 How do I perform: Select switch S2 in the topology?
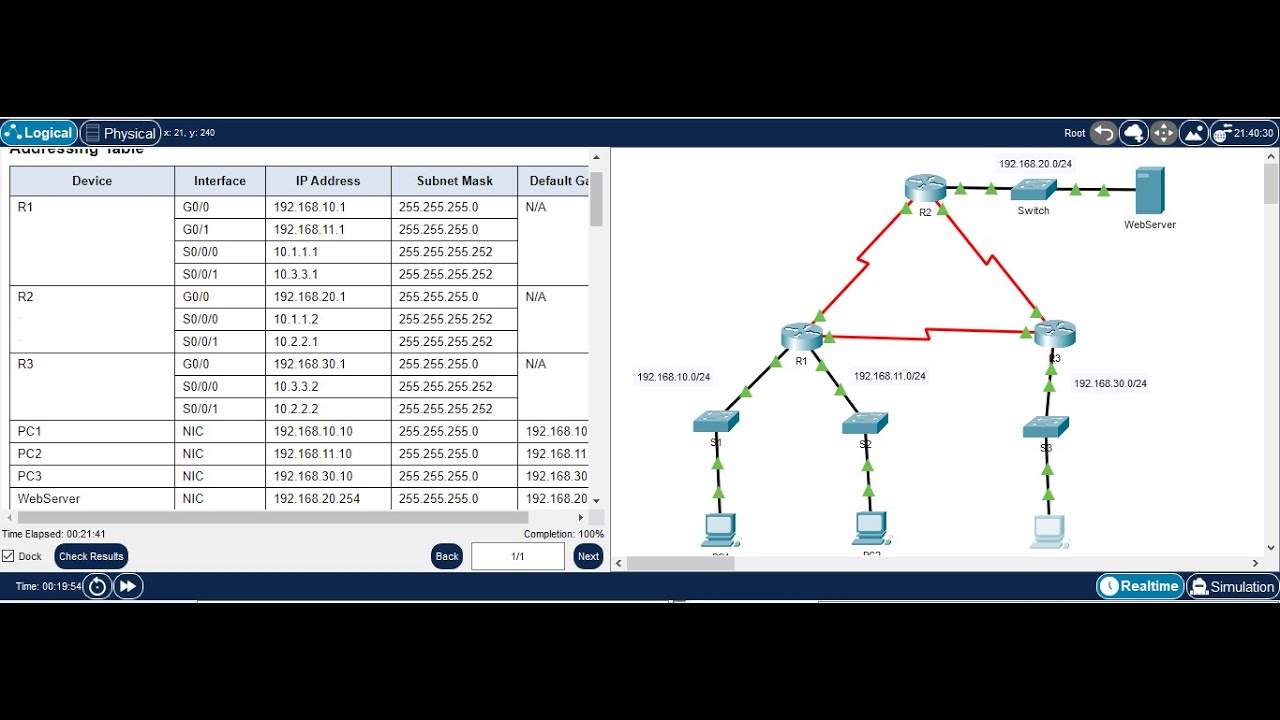click(x=865, y=423)
